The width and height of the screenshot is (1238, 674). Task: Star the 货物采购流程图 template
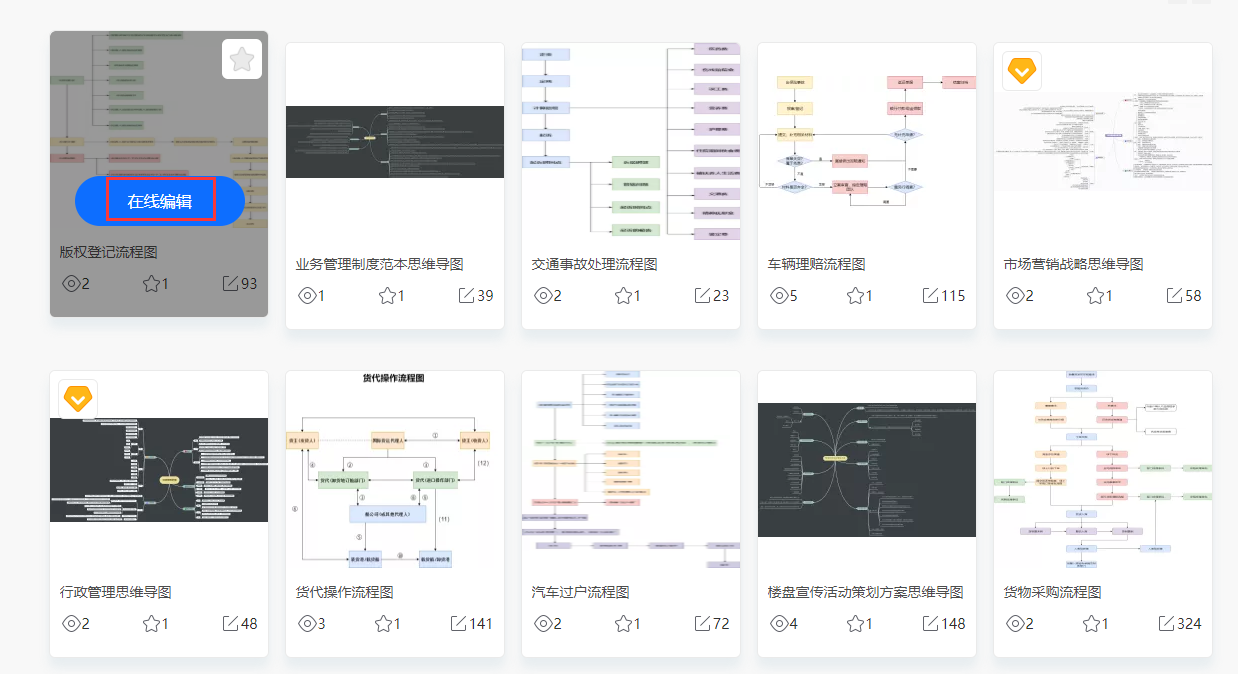pos(1092,623)
